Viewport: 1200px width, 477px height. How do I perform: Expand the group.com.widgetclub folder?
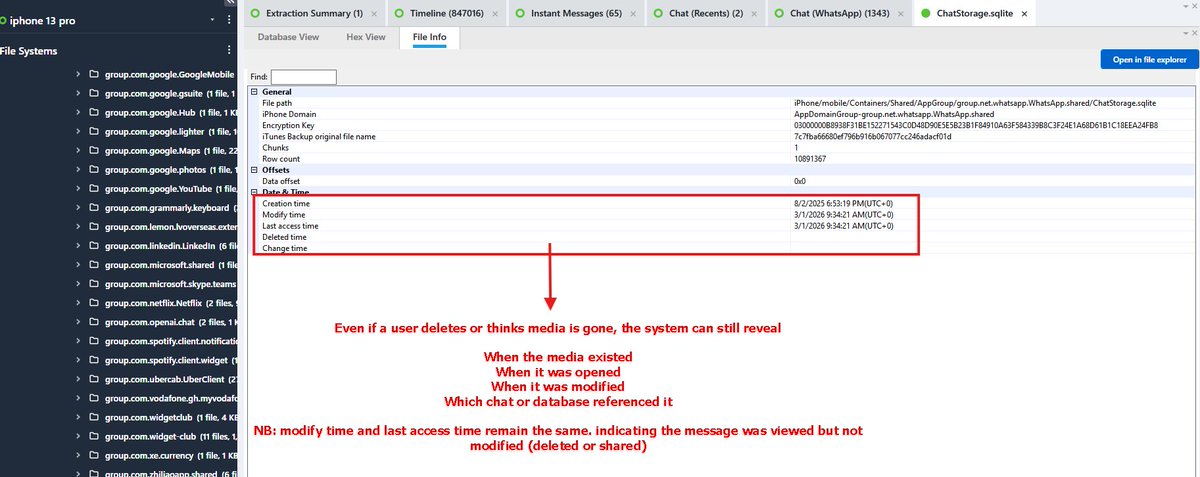point(79,416)
